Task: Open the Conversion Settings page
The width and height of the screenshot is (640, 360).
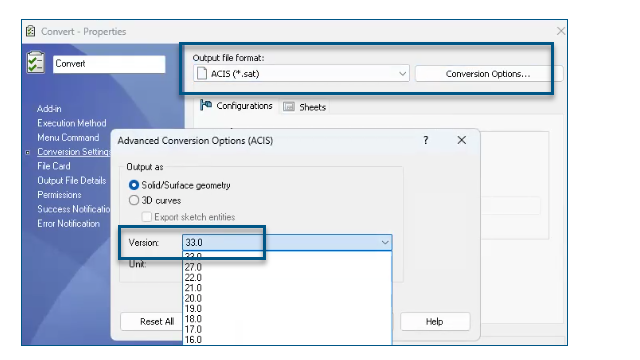Action: [74, 152]
